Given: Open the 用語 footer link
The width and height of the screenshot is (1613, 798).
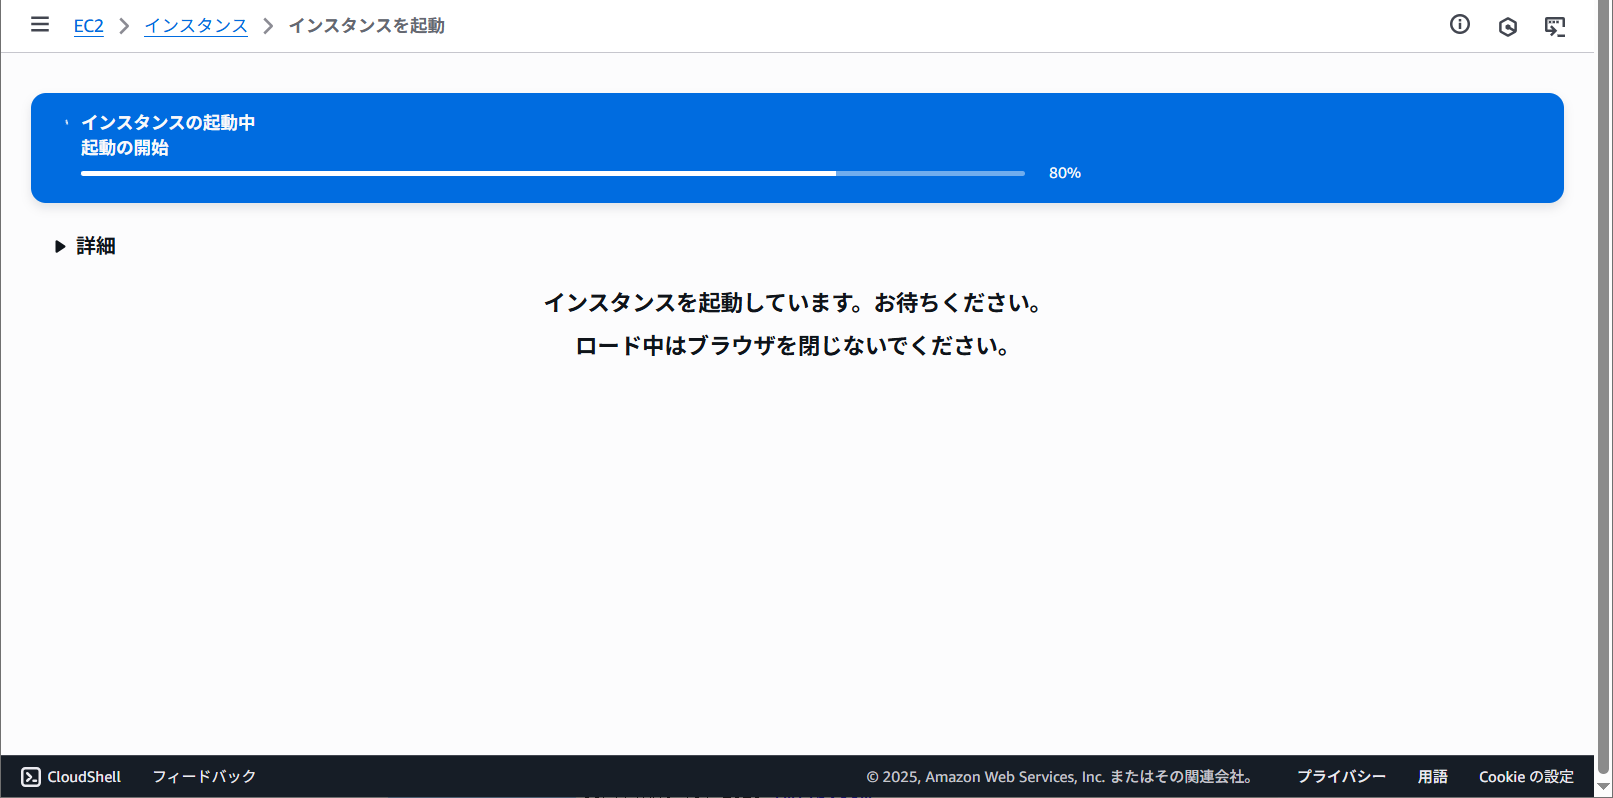Looking at the screenshot, I should (x=1432, y=777).
